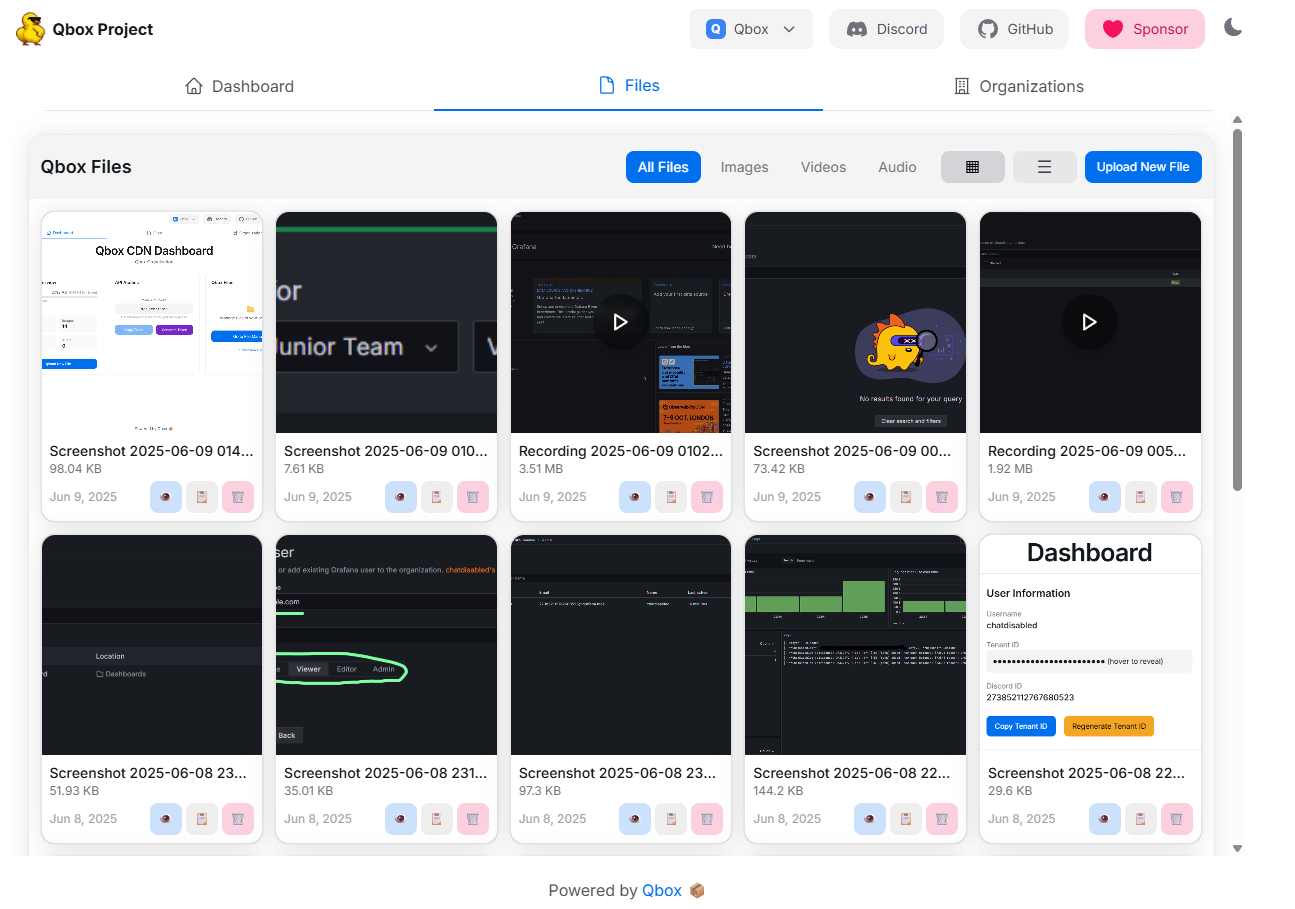View the 35.01 KB screenshot via eye icon
The image size is (1295, 909).
401,819
